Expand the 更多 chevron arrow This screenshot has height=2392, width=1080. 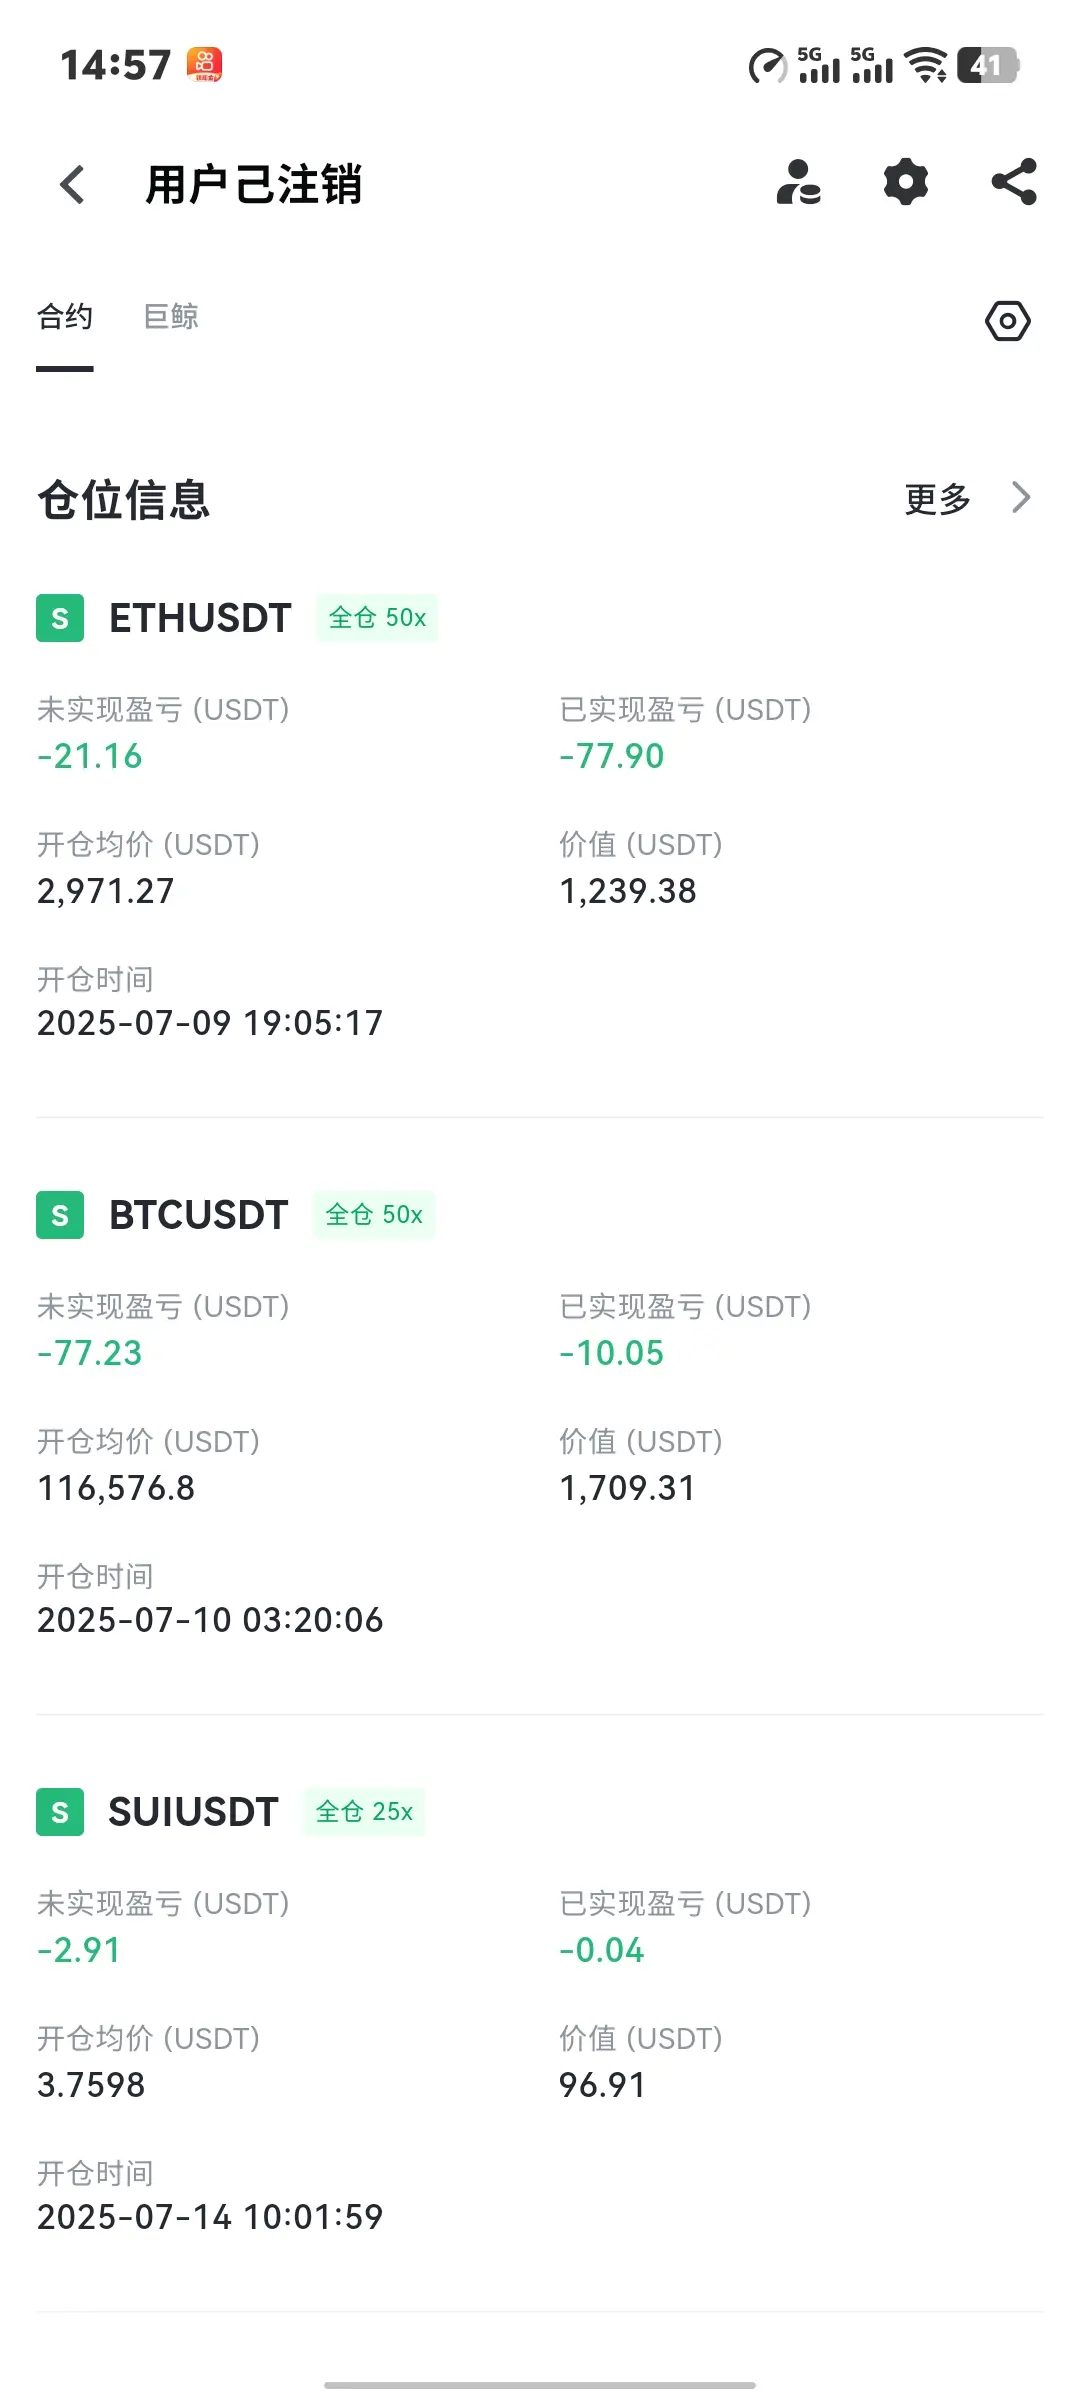1020,497
